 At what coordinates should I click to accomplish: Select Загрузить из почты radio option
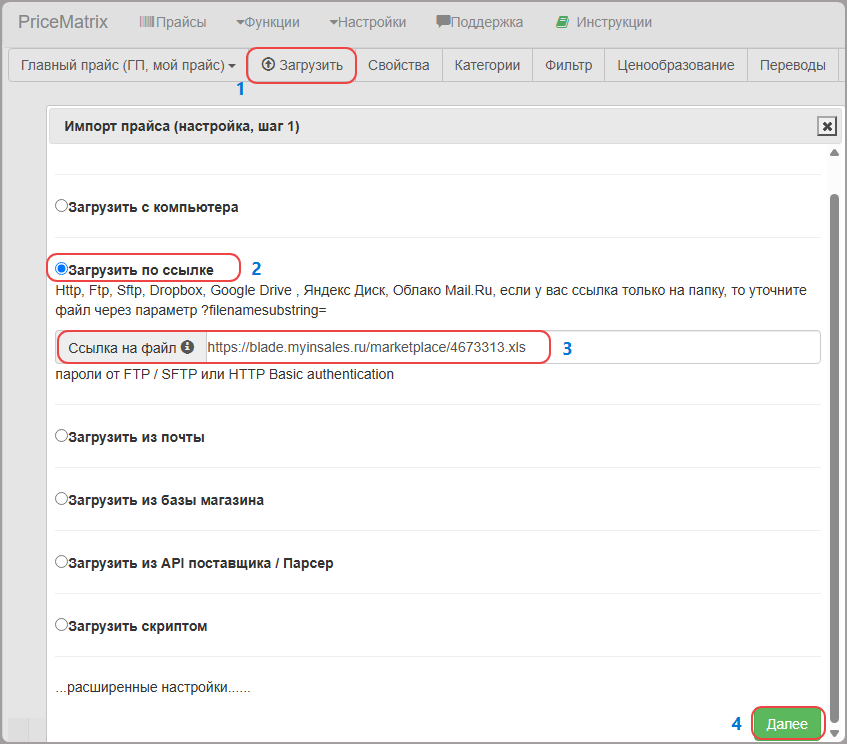tap(62, 436)
